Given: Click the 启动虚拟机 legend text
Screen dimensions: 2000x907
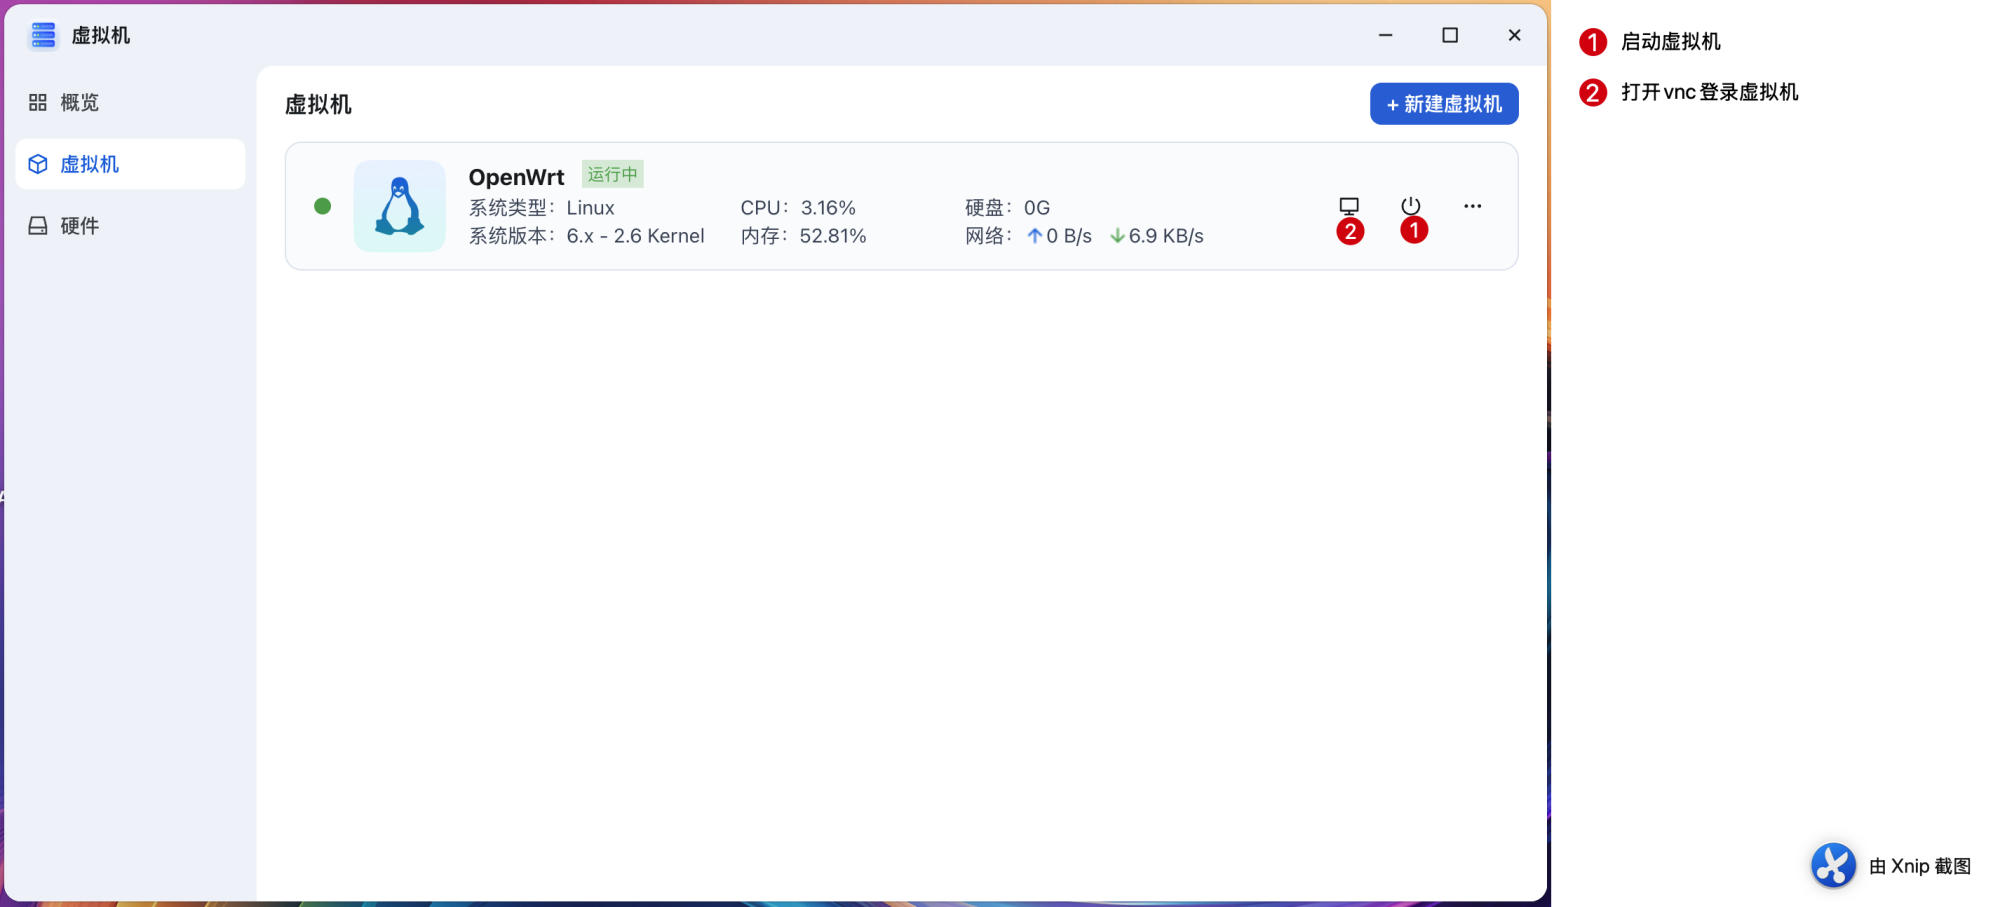Looking at the screenshot, I should click(x=1670, y=42).
